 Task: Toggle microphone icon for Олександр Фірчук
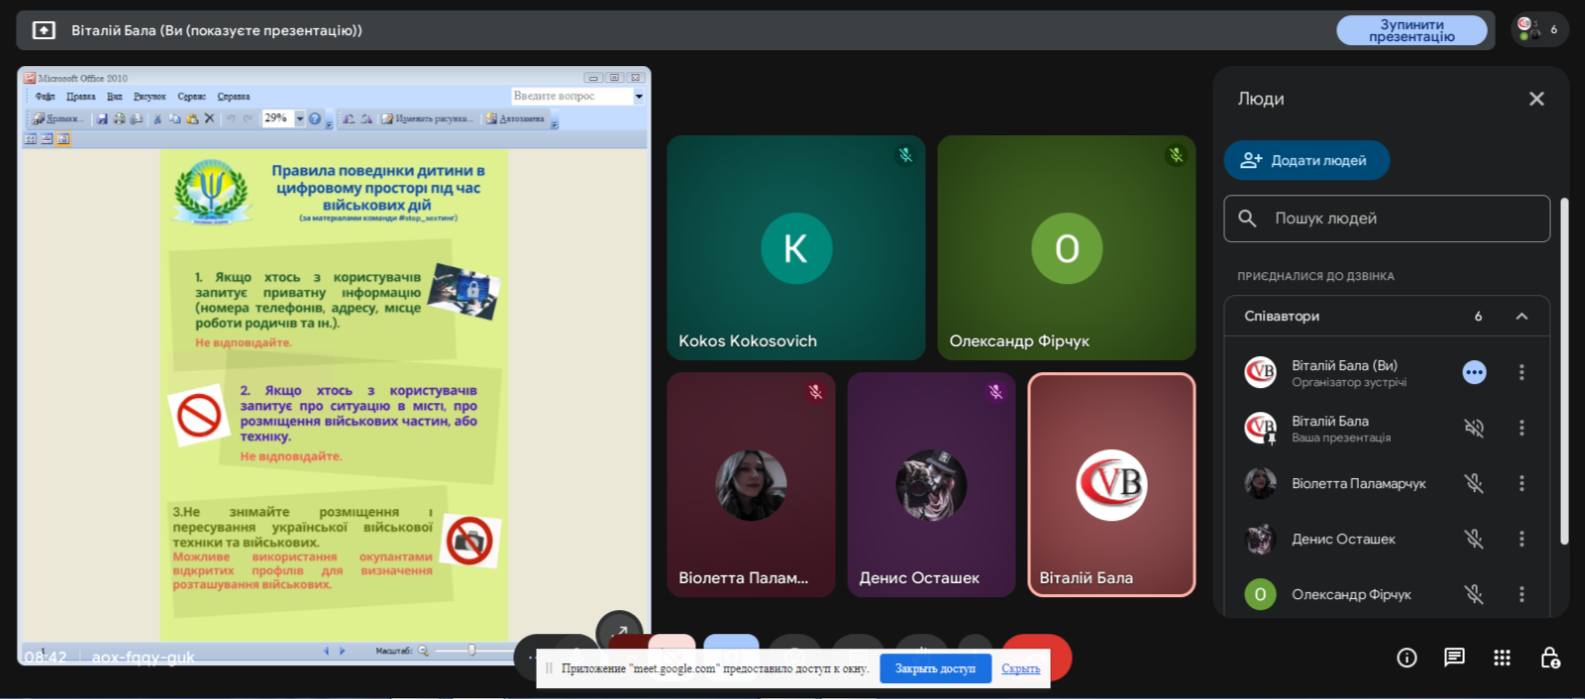pos(1473,594)
